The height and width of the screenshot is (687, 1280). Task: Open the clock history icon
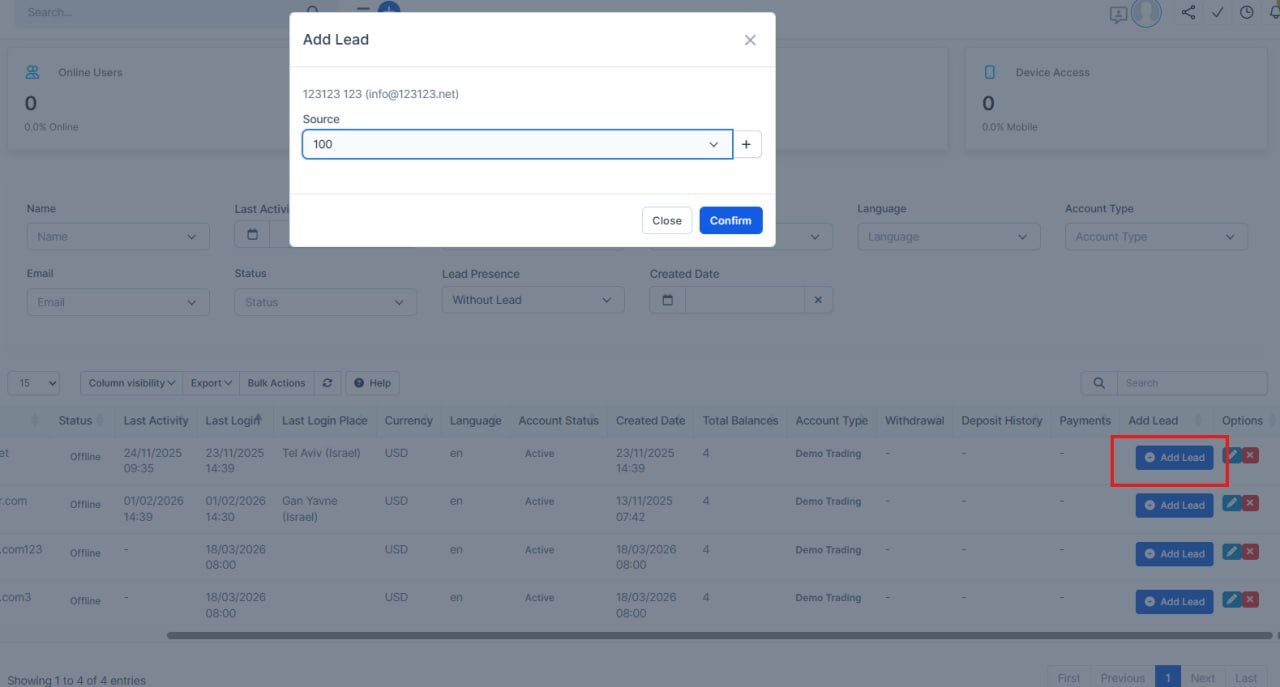tap(1246, 13)
